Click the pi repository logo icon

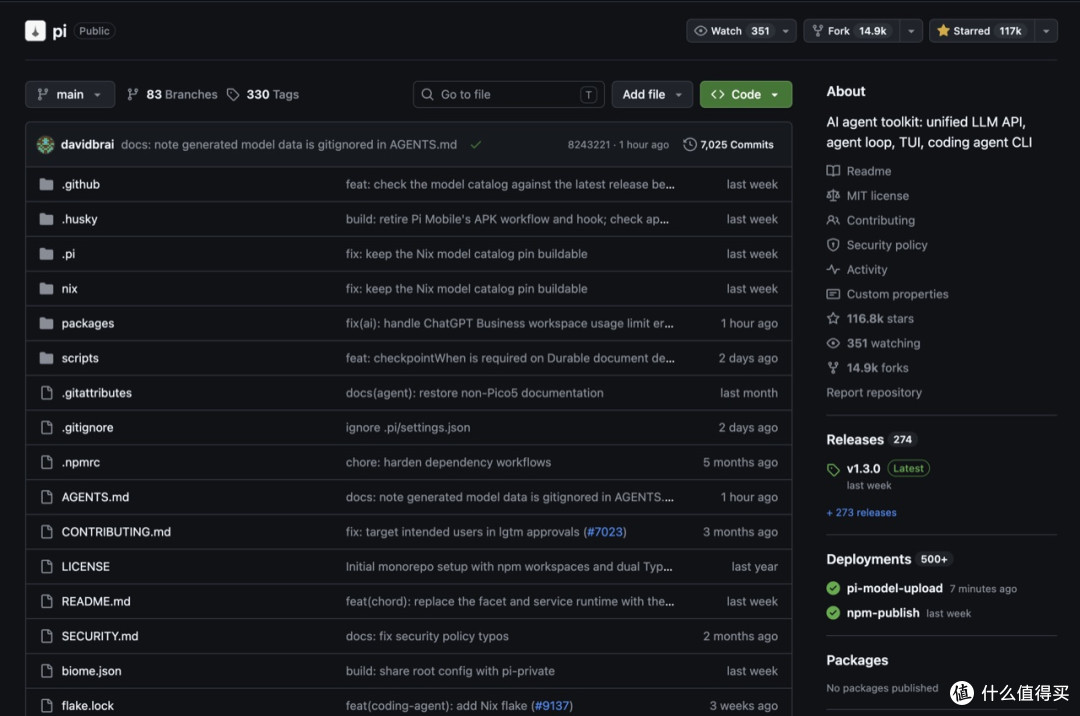(x=35, y=31)
